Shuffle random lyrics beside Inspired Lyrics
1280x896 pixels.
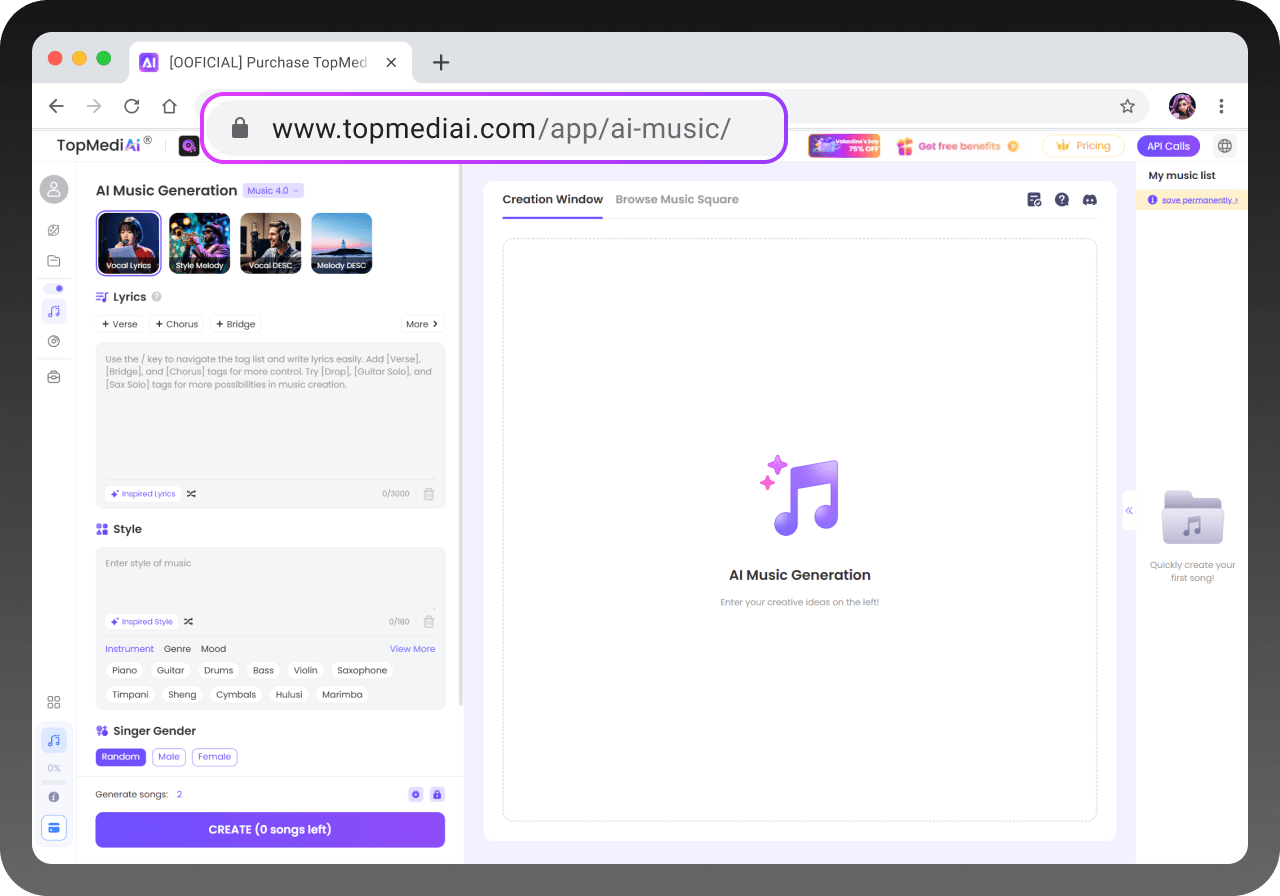191,494
